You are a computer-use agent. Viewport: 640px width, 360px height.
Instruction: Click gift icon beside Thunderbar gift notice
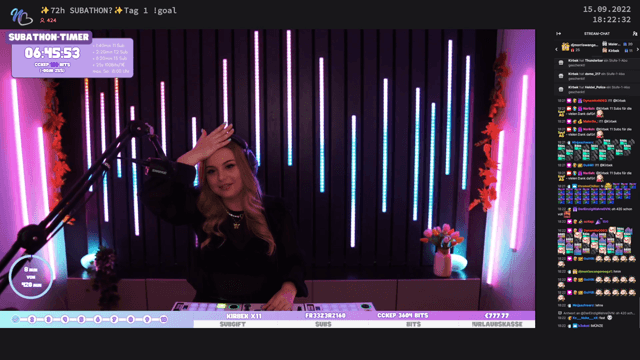(x=561, y=63)
